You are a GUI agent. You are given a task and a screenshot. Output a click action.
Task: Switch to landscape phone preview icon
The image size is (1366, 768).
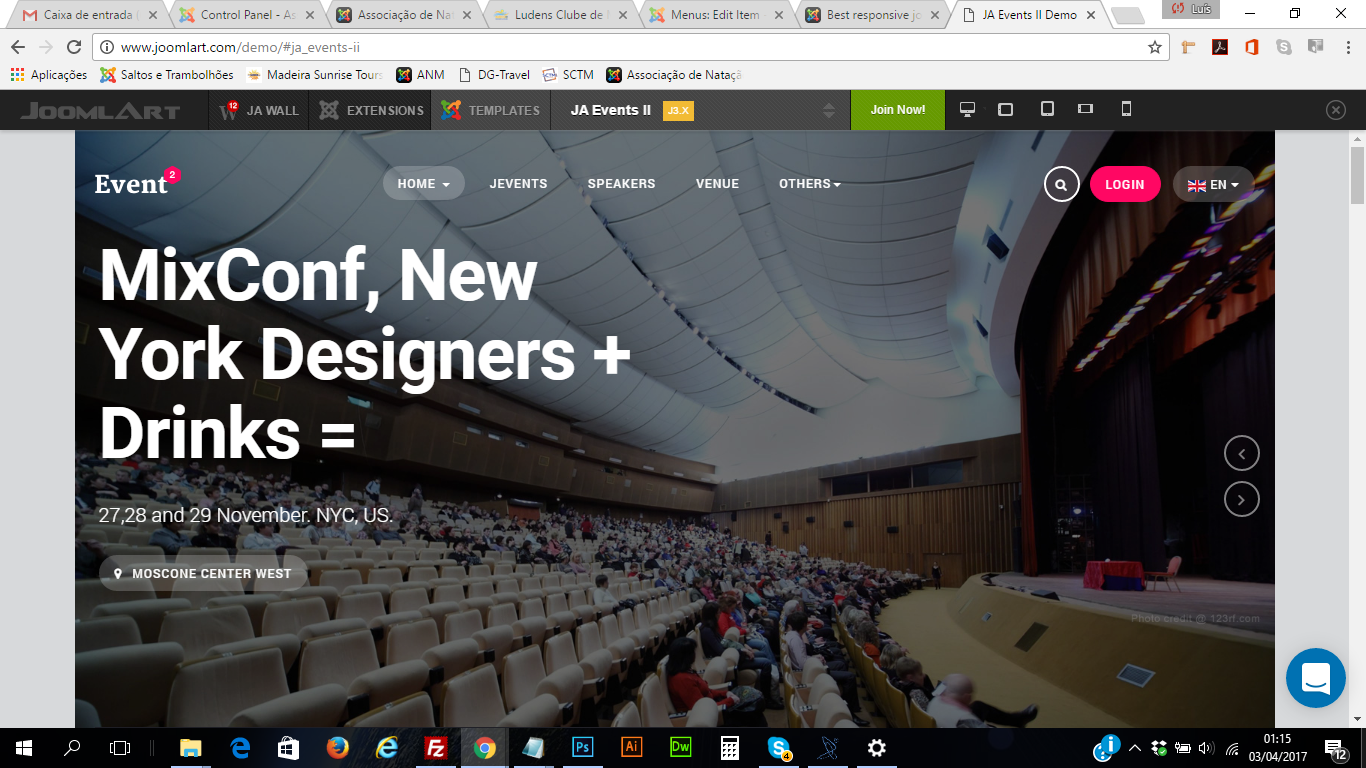[1086, 110]
